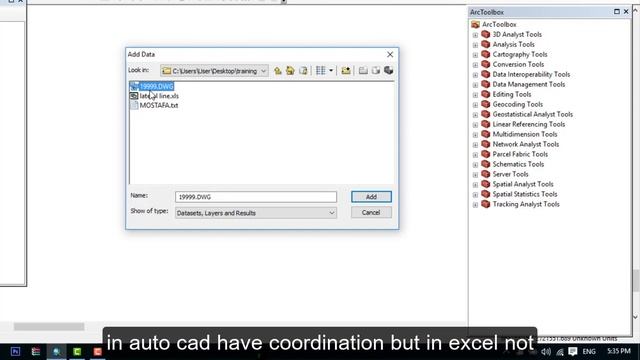Click the New File Geodatabase icon
Screen dimensions: 640x360
363,71
